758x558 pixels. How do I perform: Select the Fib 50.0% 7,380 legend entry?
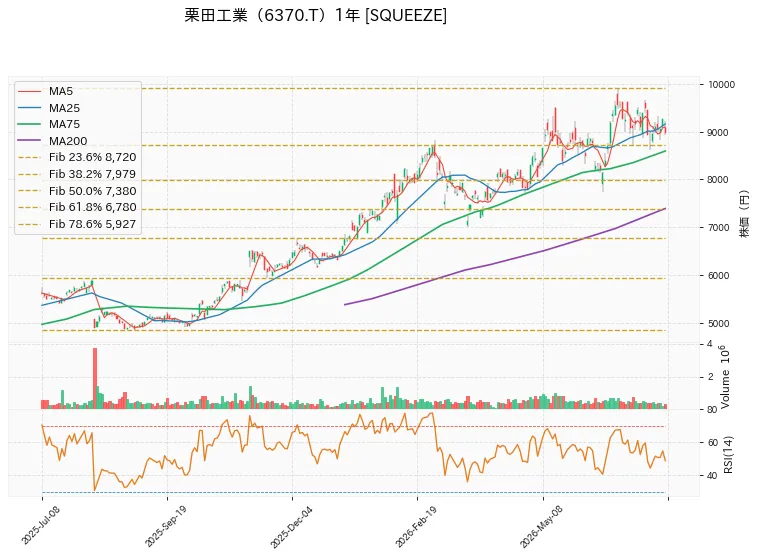(x=77, y=191)
